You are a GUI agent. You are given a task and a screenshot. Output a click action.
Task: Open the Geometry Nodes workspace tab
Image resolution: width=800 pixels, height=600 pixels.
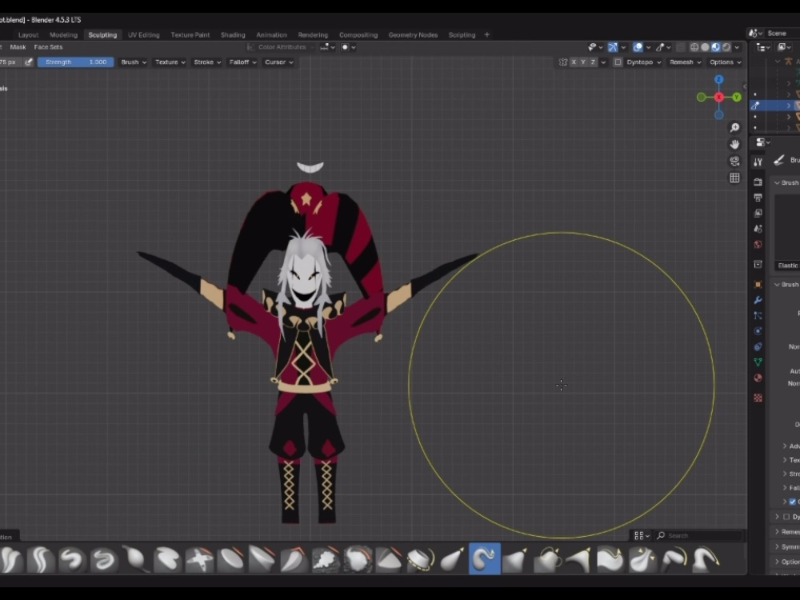click(413, 35)
